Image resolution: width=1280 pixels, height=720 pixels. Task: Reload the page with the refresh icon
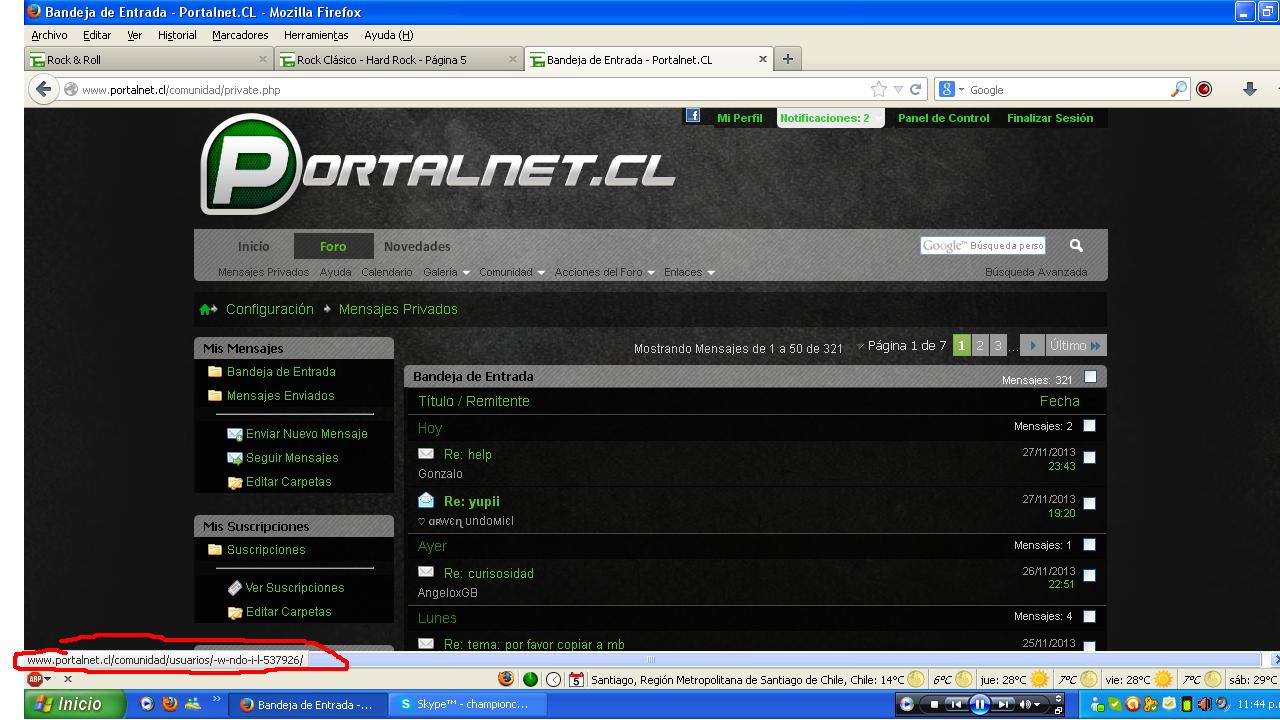tap(916, 89)
